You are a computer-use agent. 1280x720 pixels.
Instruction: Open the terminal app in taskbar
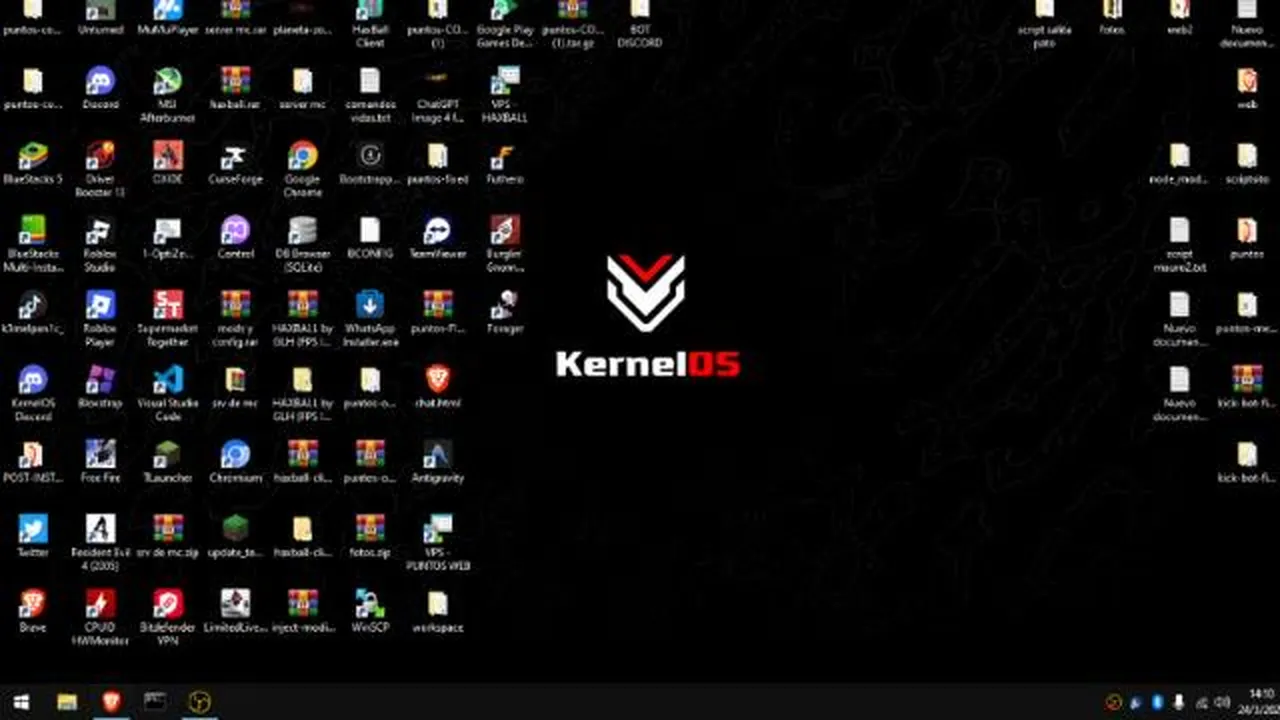(155, 702)
